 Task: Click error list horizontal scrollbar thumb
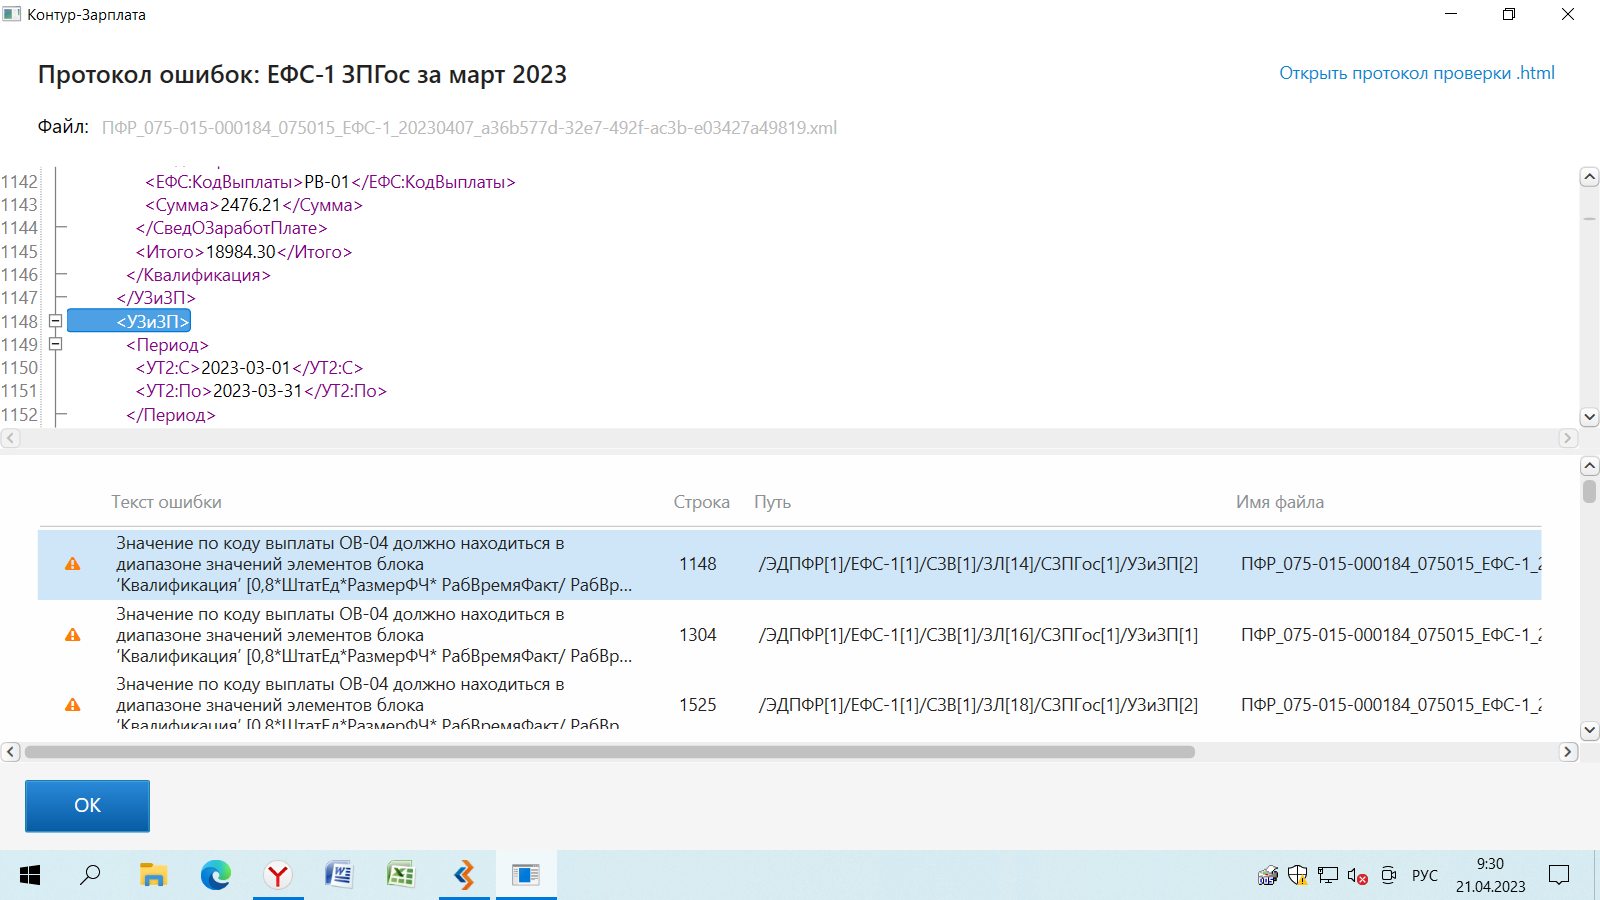tap(610, 752)
